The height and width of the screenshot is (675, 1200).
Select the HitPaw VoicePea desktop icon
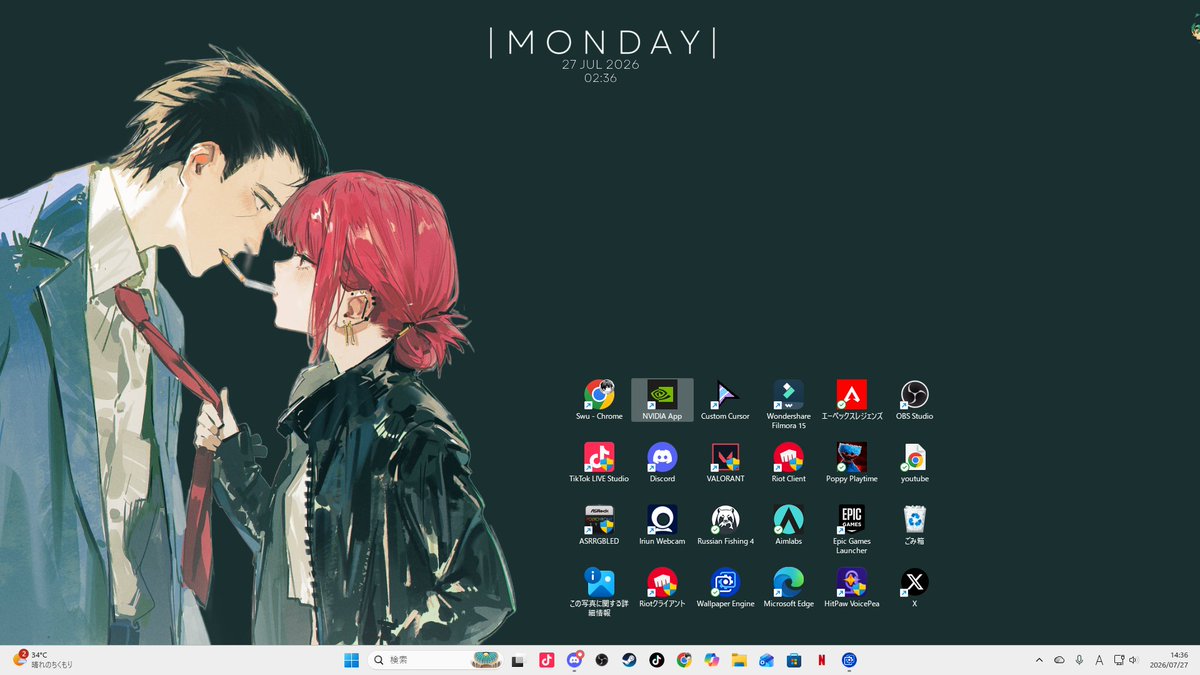click(852, 588)
